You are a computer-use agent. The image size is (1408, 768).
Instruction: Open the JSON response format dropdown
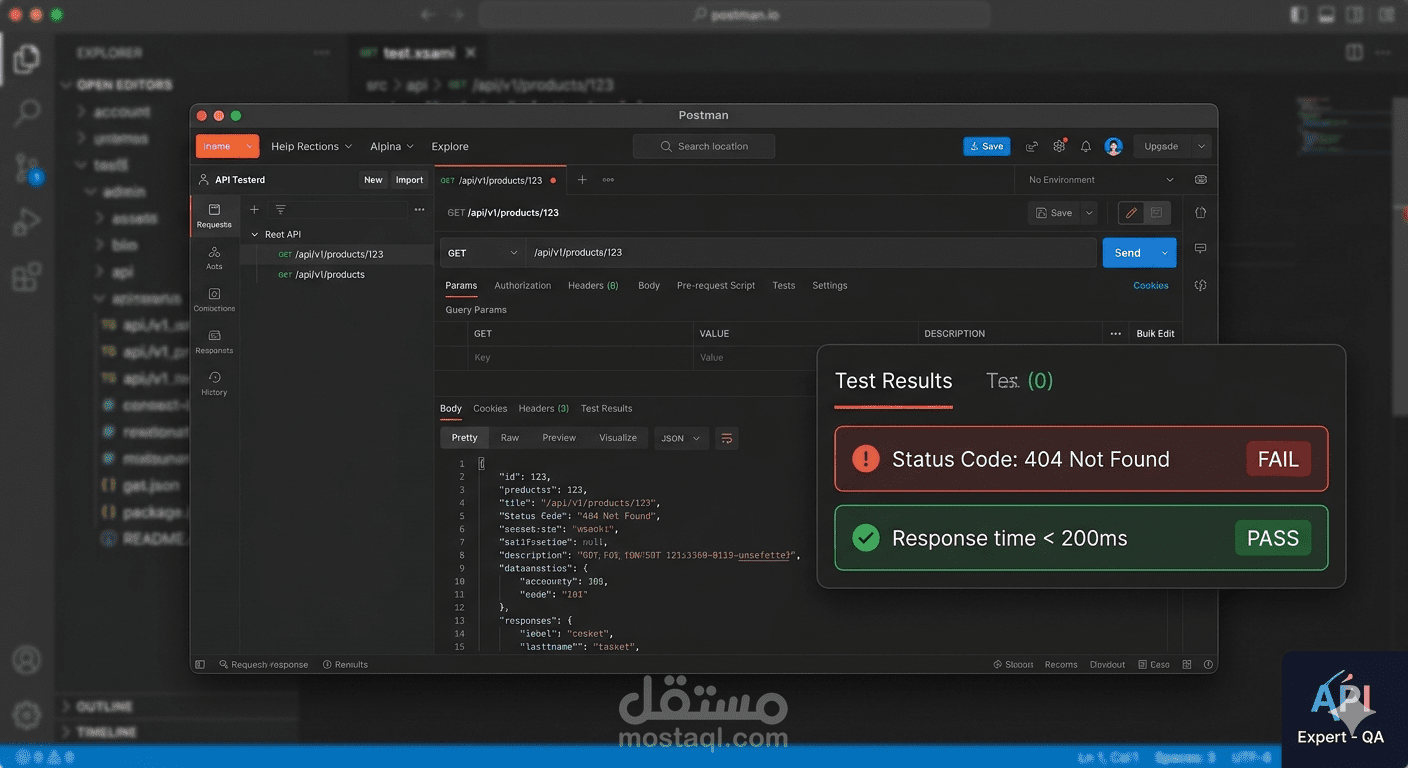pyautogui.click(x=680, y=437)
